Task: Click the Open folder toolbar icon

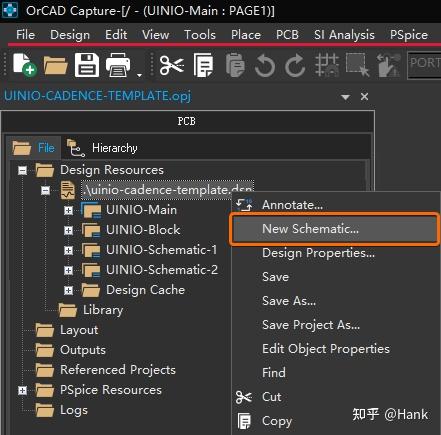Action: pyautogui.click(x=55, y=65)
